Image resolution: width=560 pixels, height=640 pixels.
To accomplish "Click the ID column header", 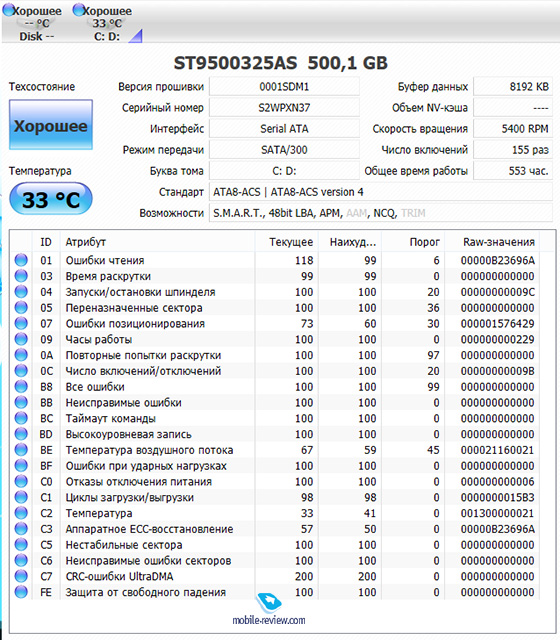I will point(46,242).
